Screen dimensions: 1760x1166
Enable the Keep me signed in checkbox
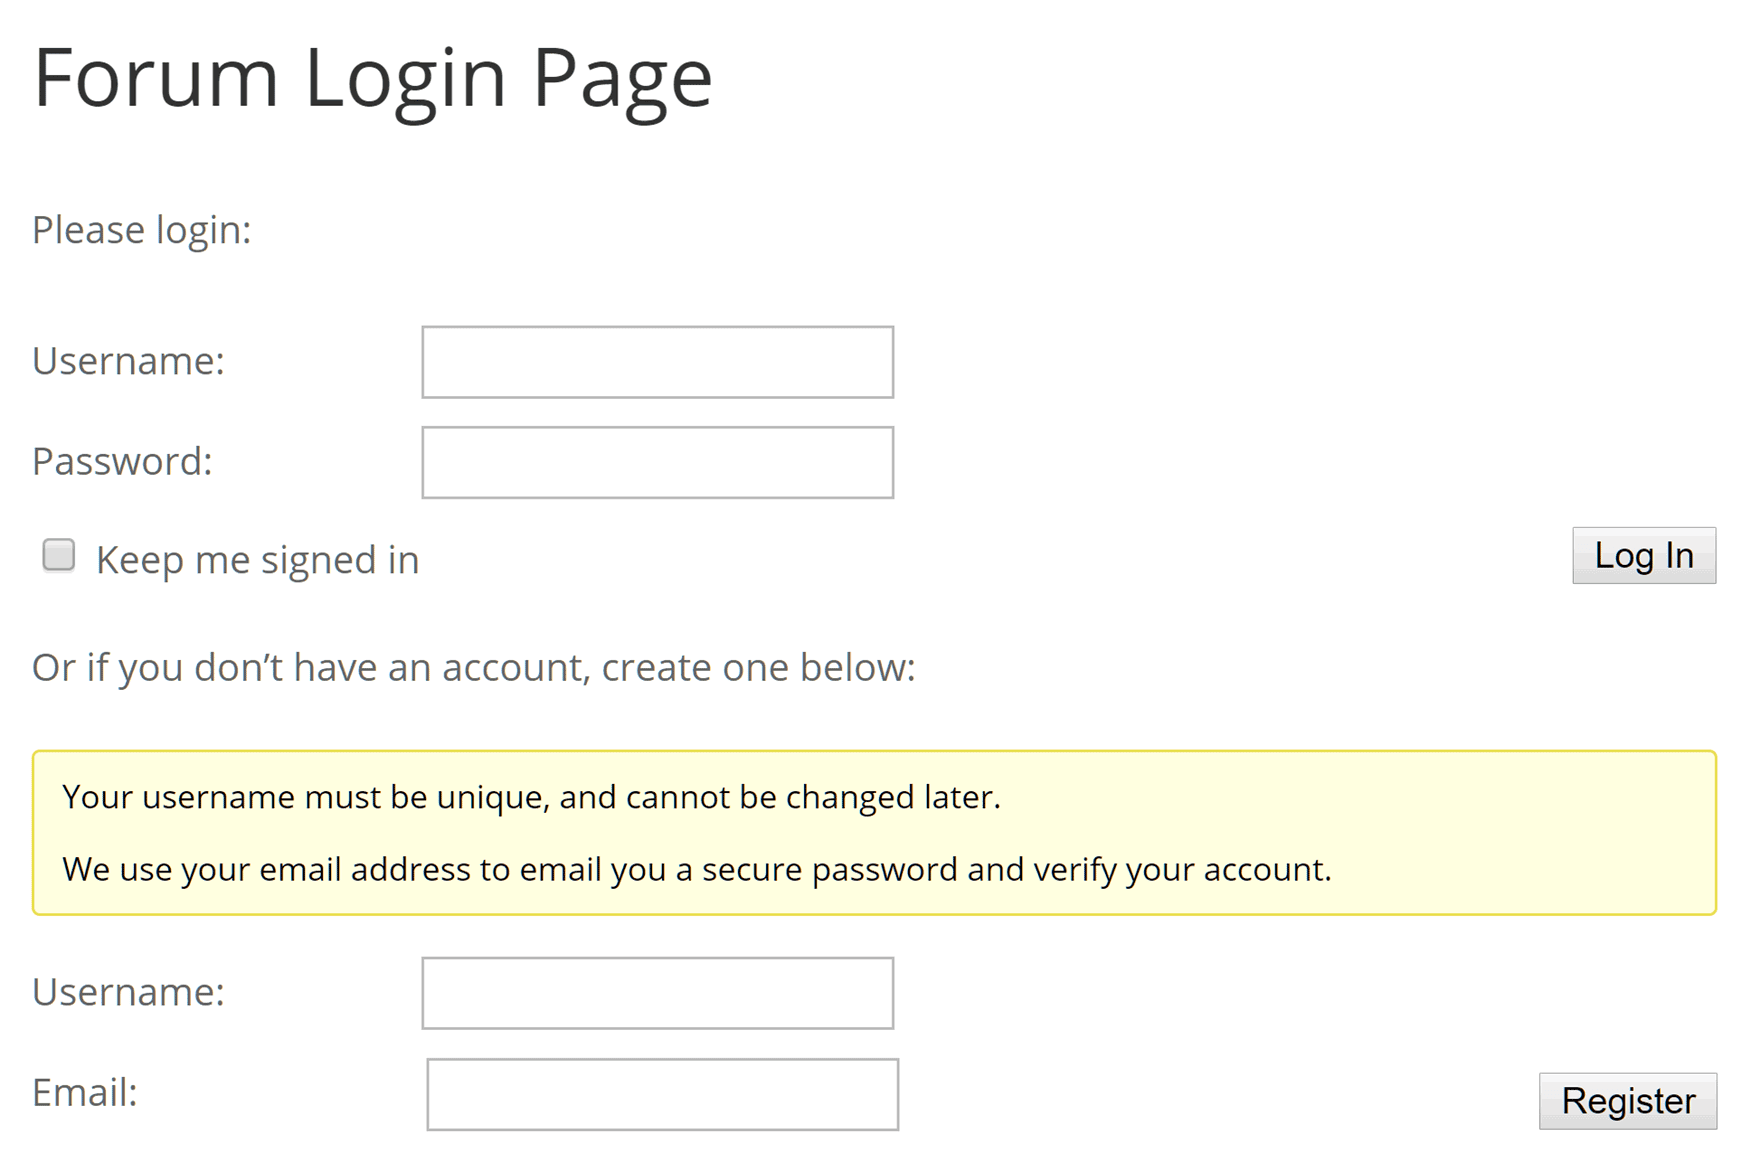pos(58,556)
